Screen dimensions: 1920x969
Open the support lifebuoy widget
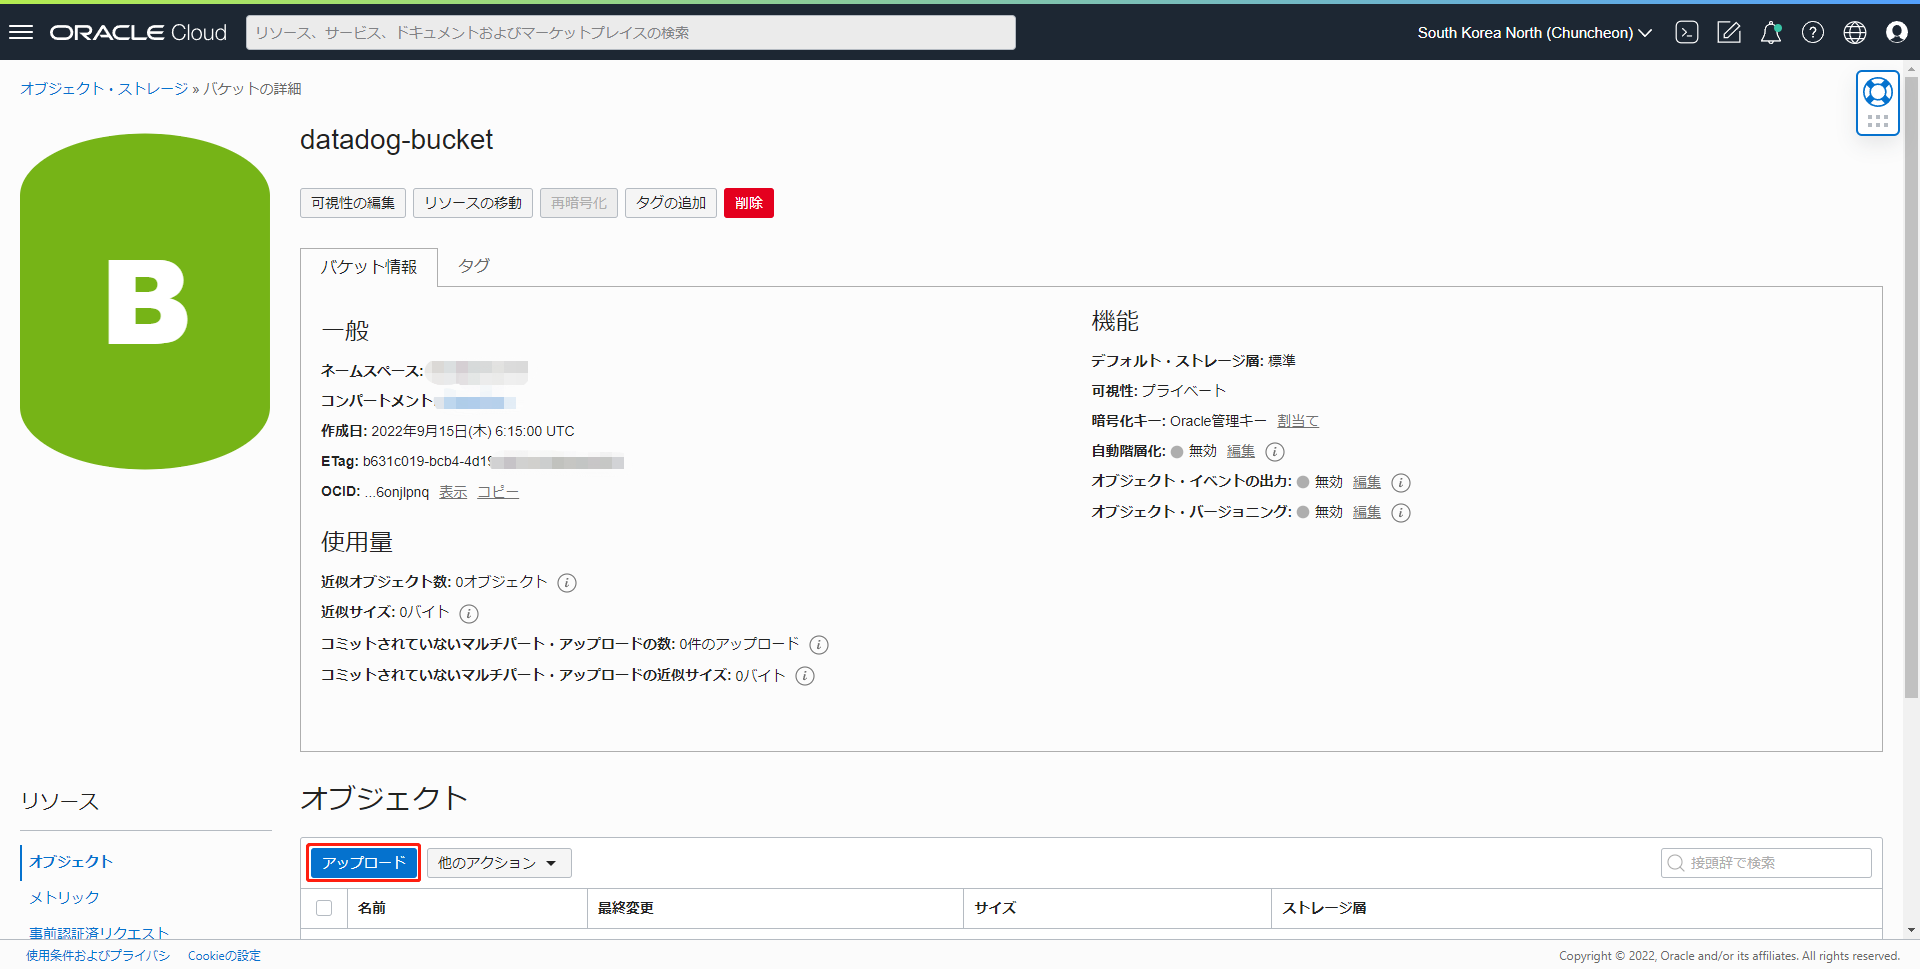(1877, 93)
